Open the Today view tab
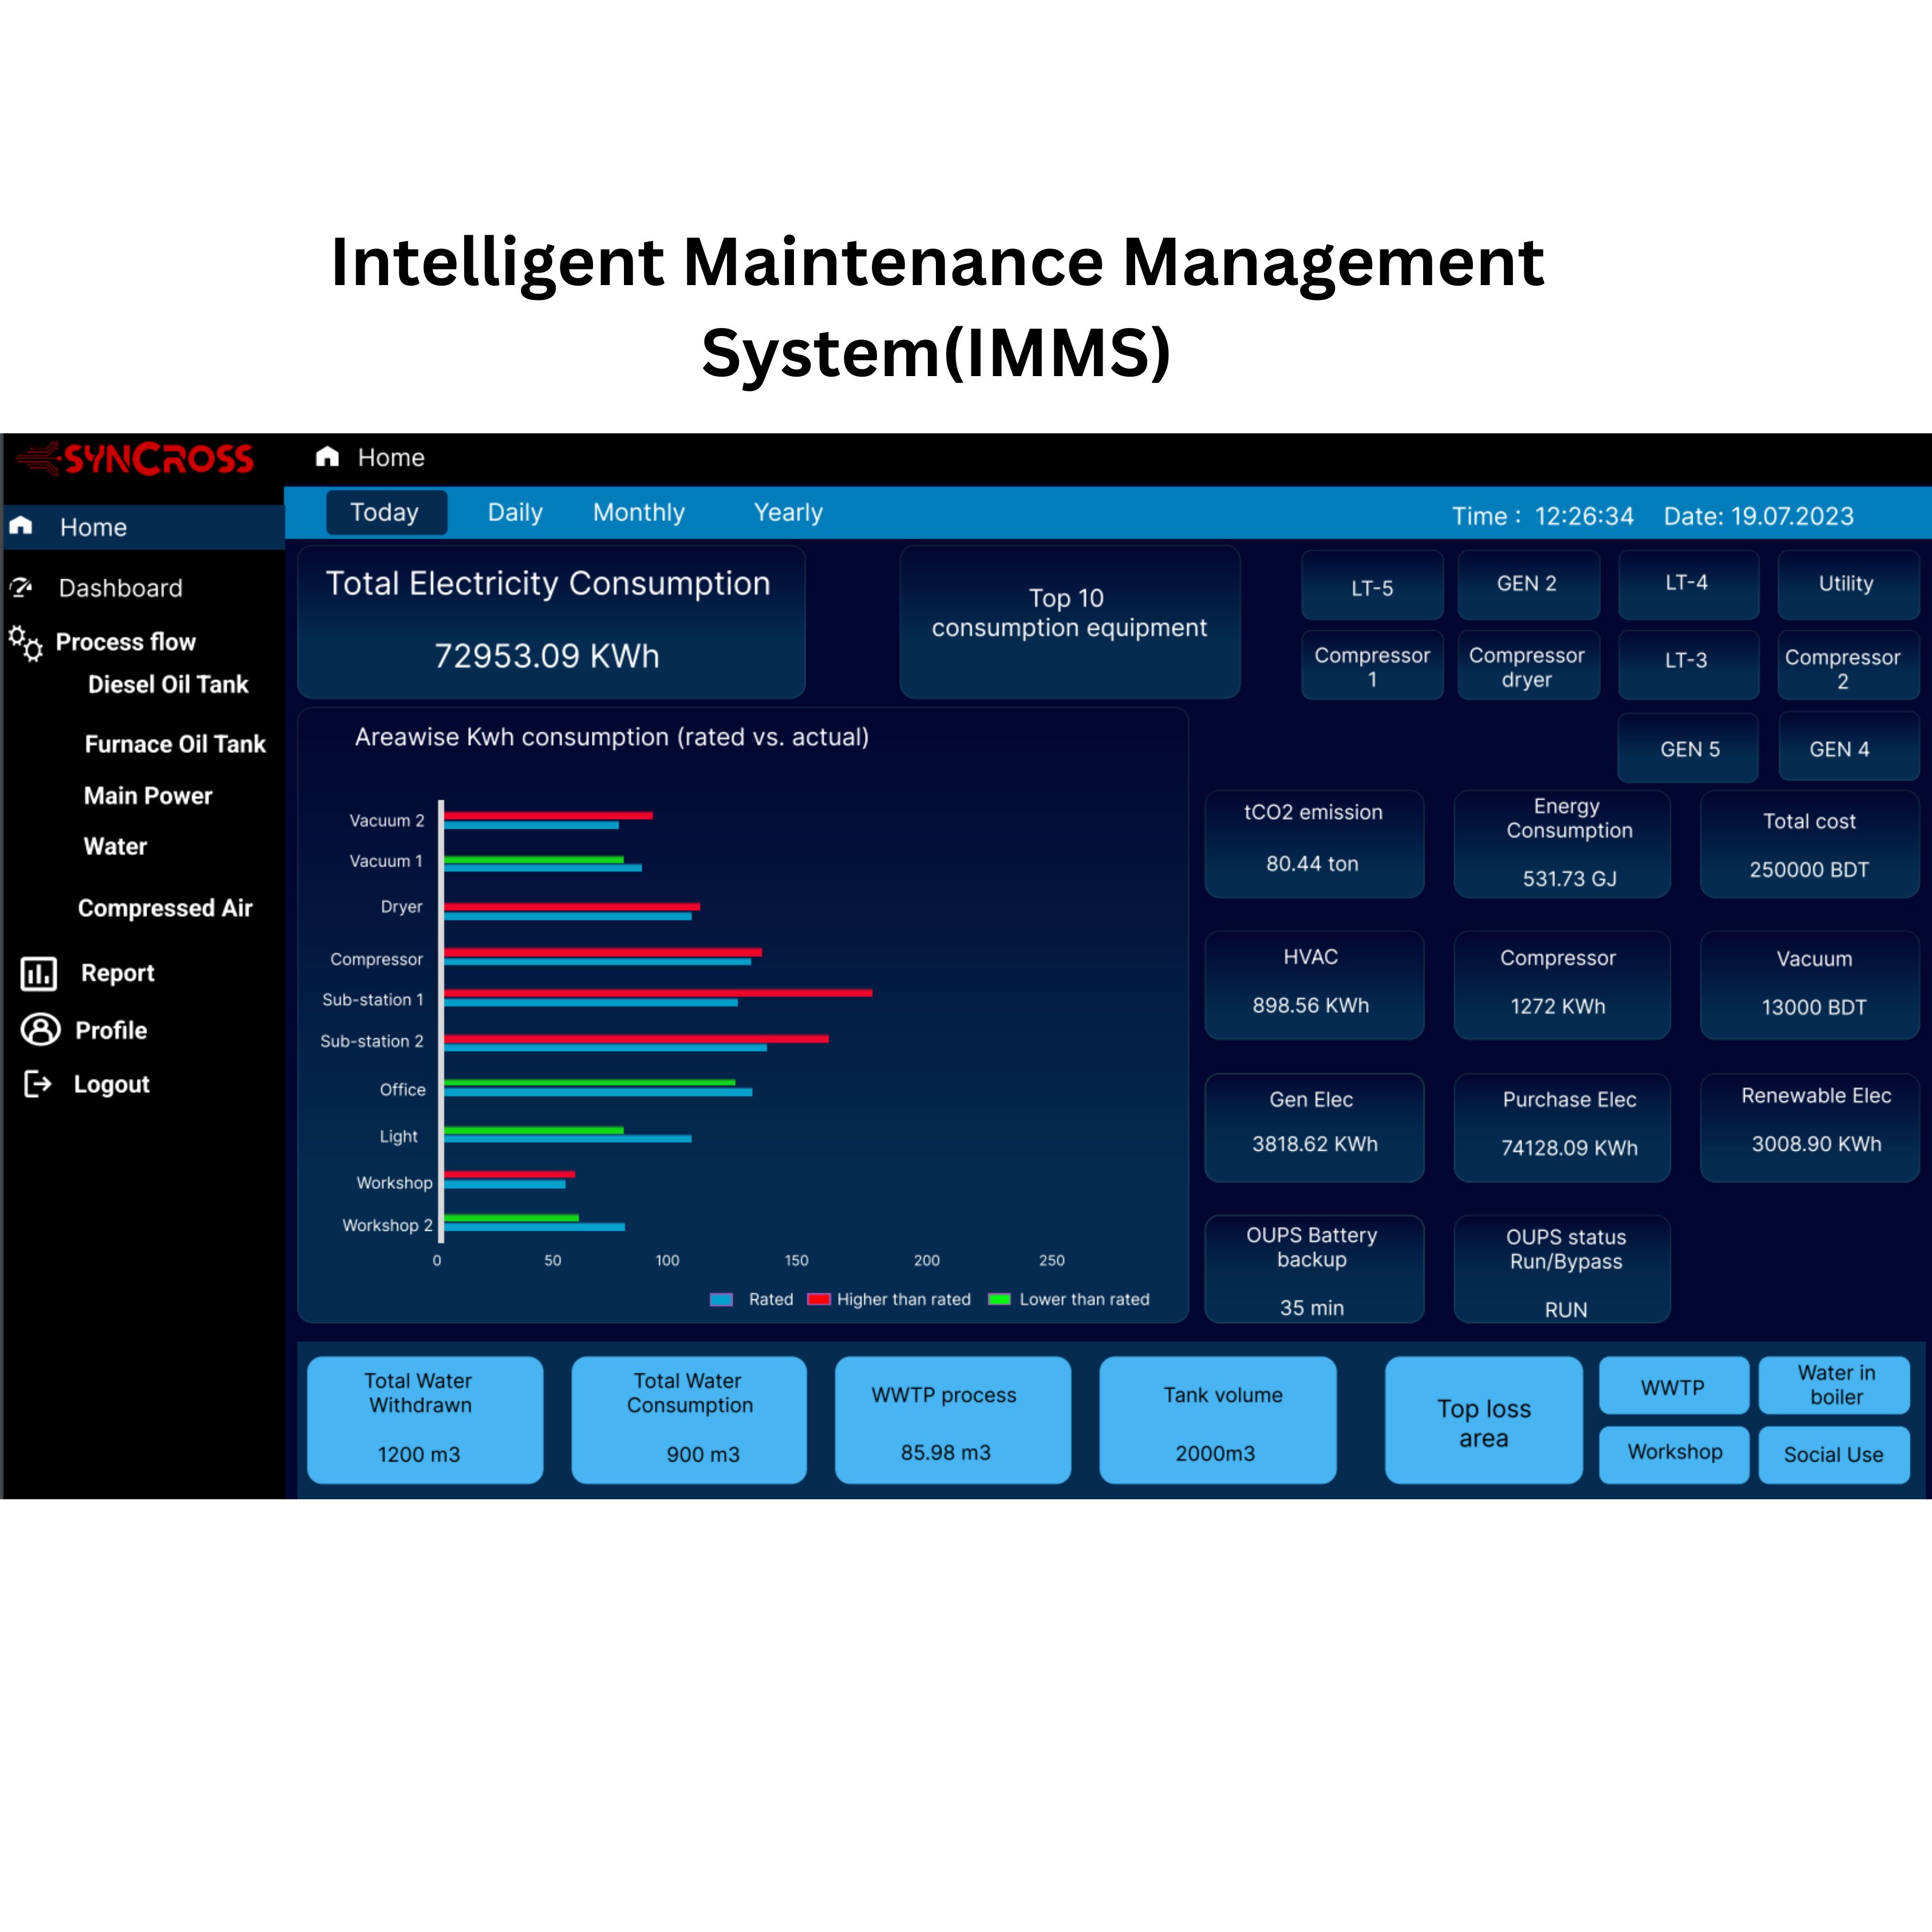This screenshot has width=1932, height=1932. pyautogui.click(x=385, y=512)
